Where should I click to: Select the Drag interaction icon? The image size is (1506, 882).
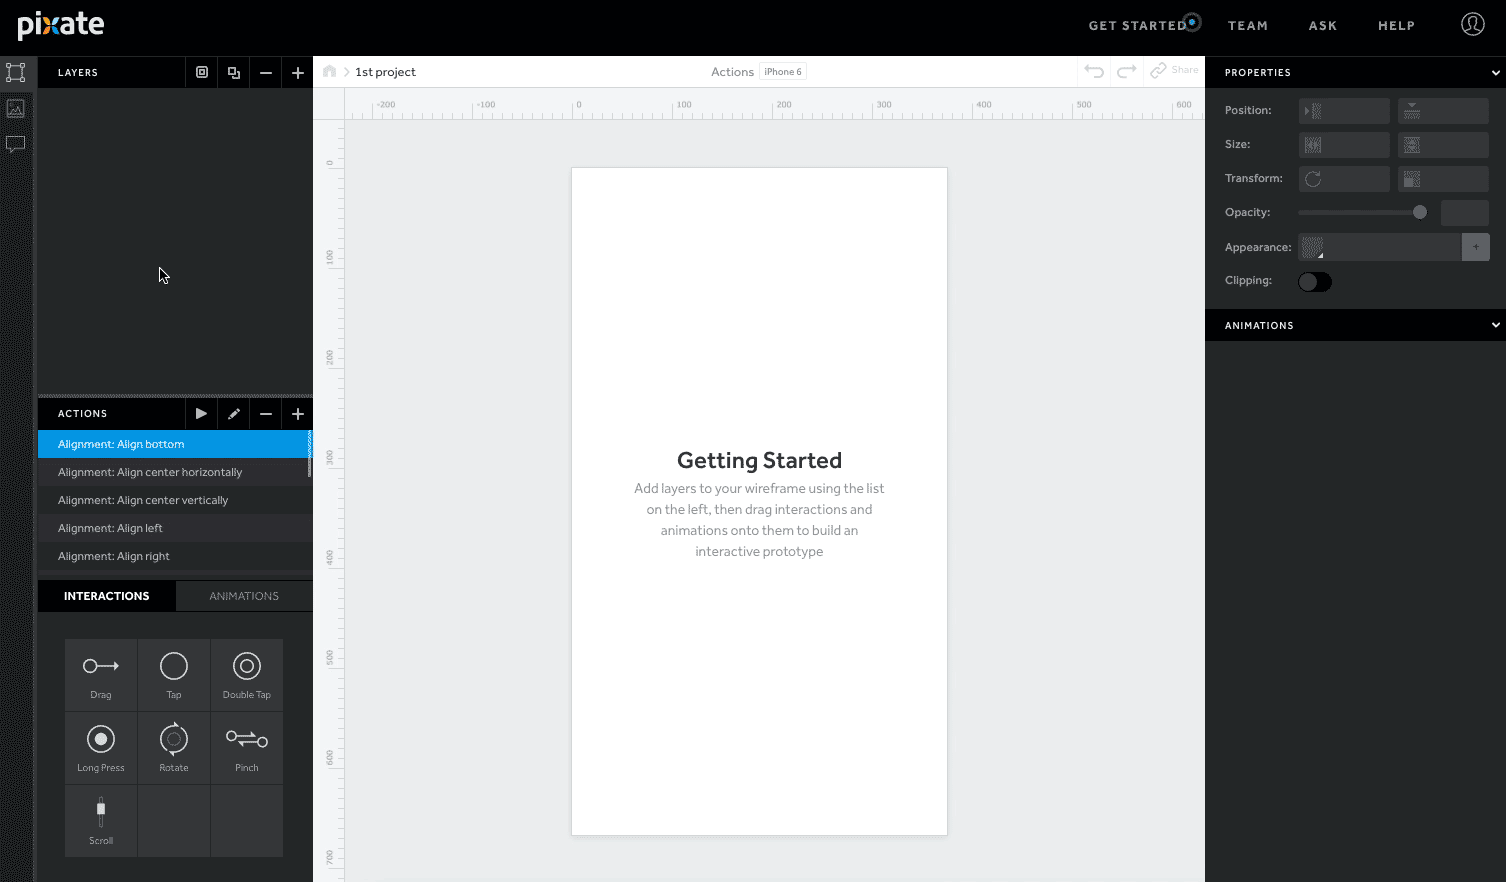[101, 675]
